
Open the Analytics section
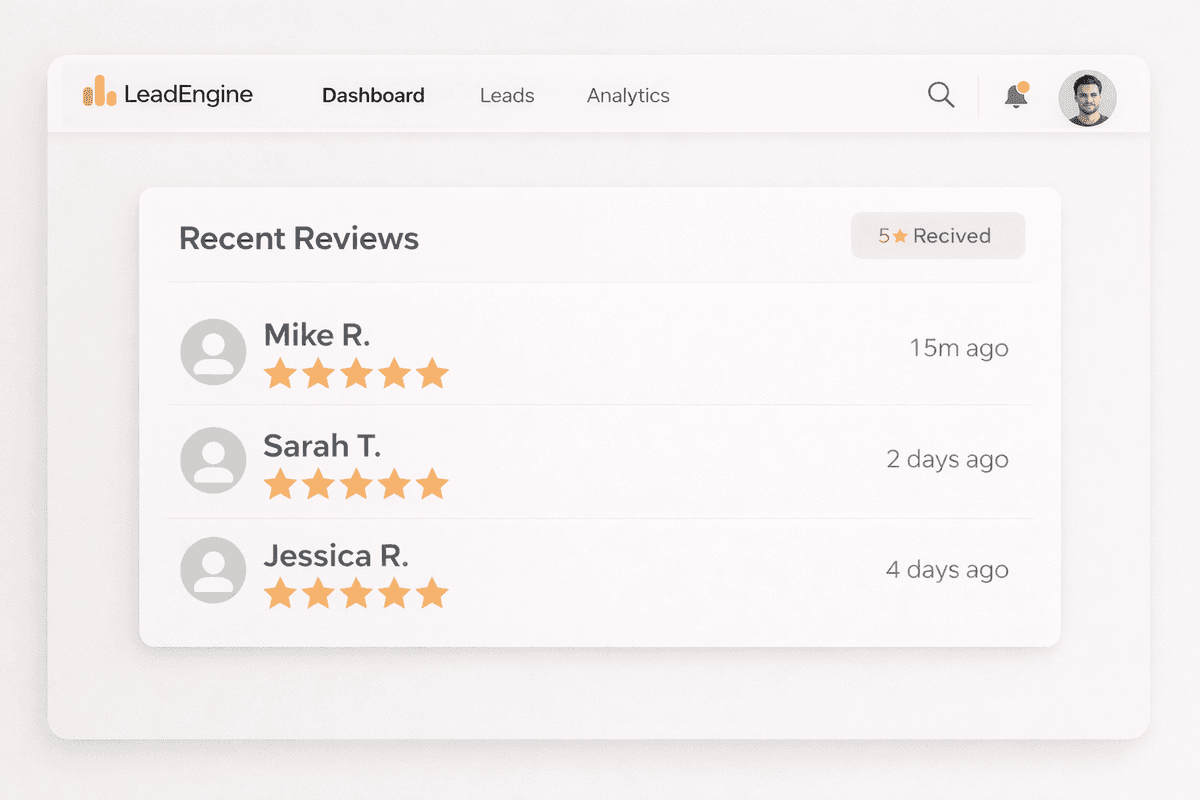627,95
